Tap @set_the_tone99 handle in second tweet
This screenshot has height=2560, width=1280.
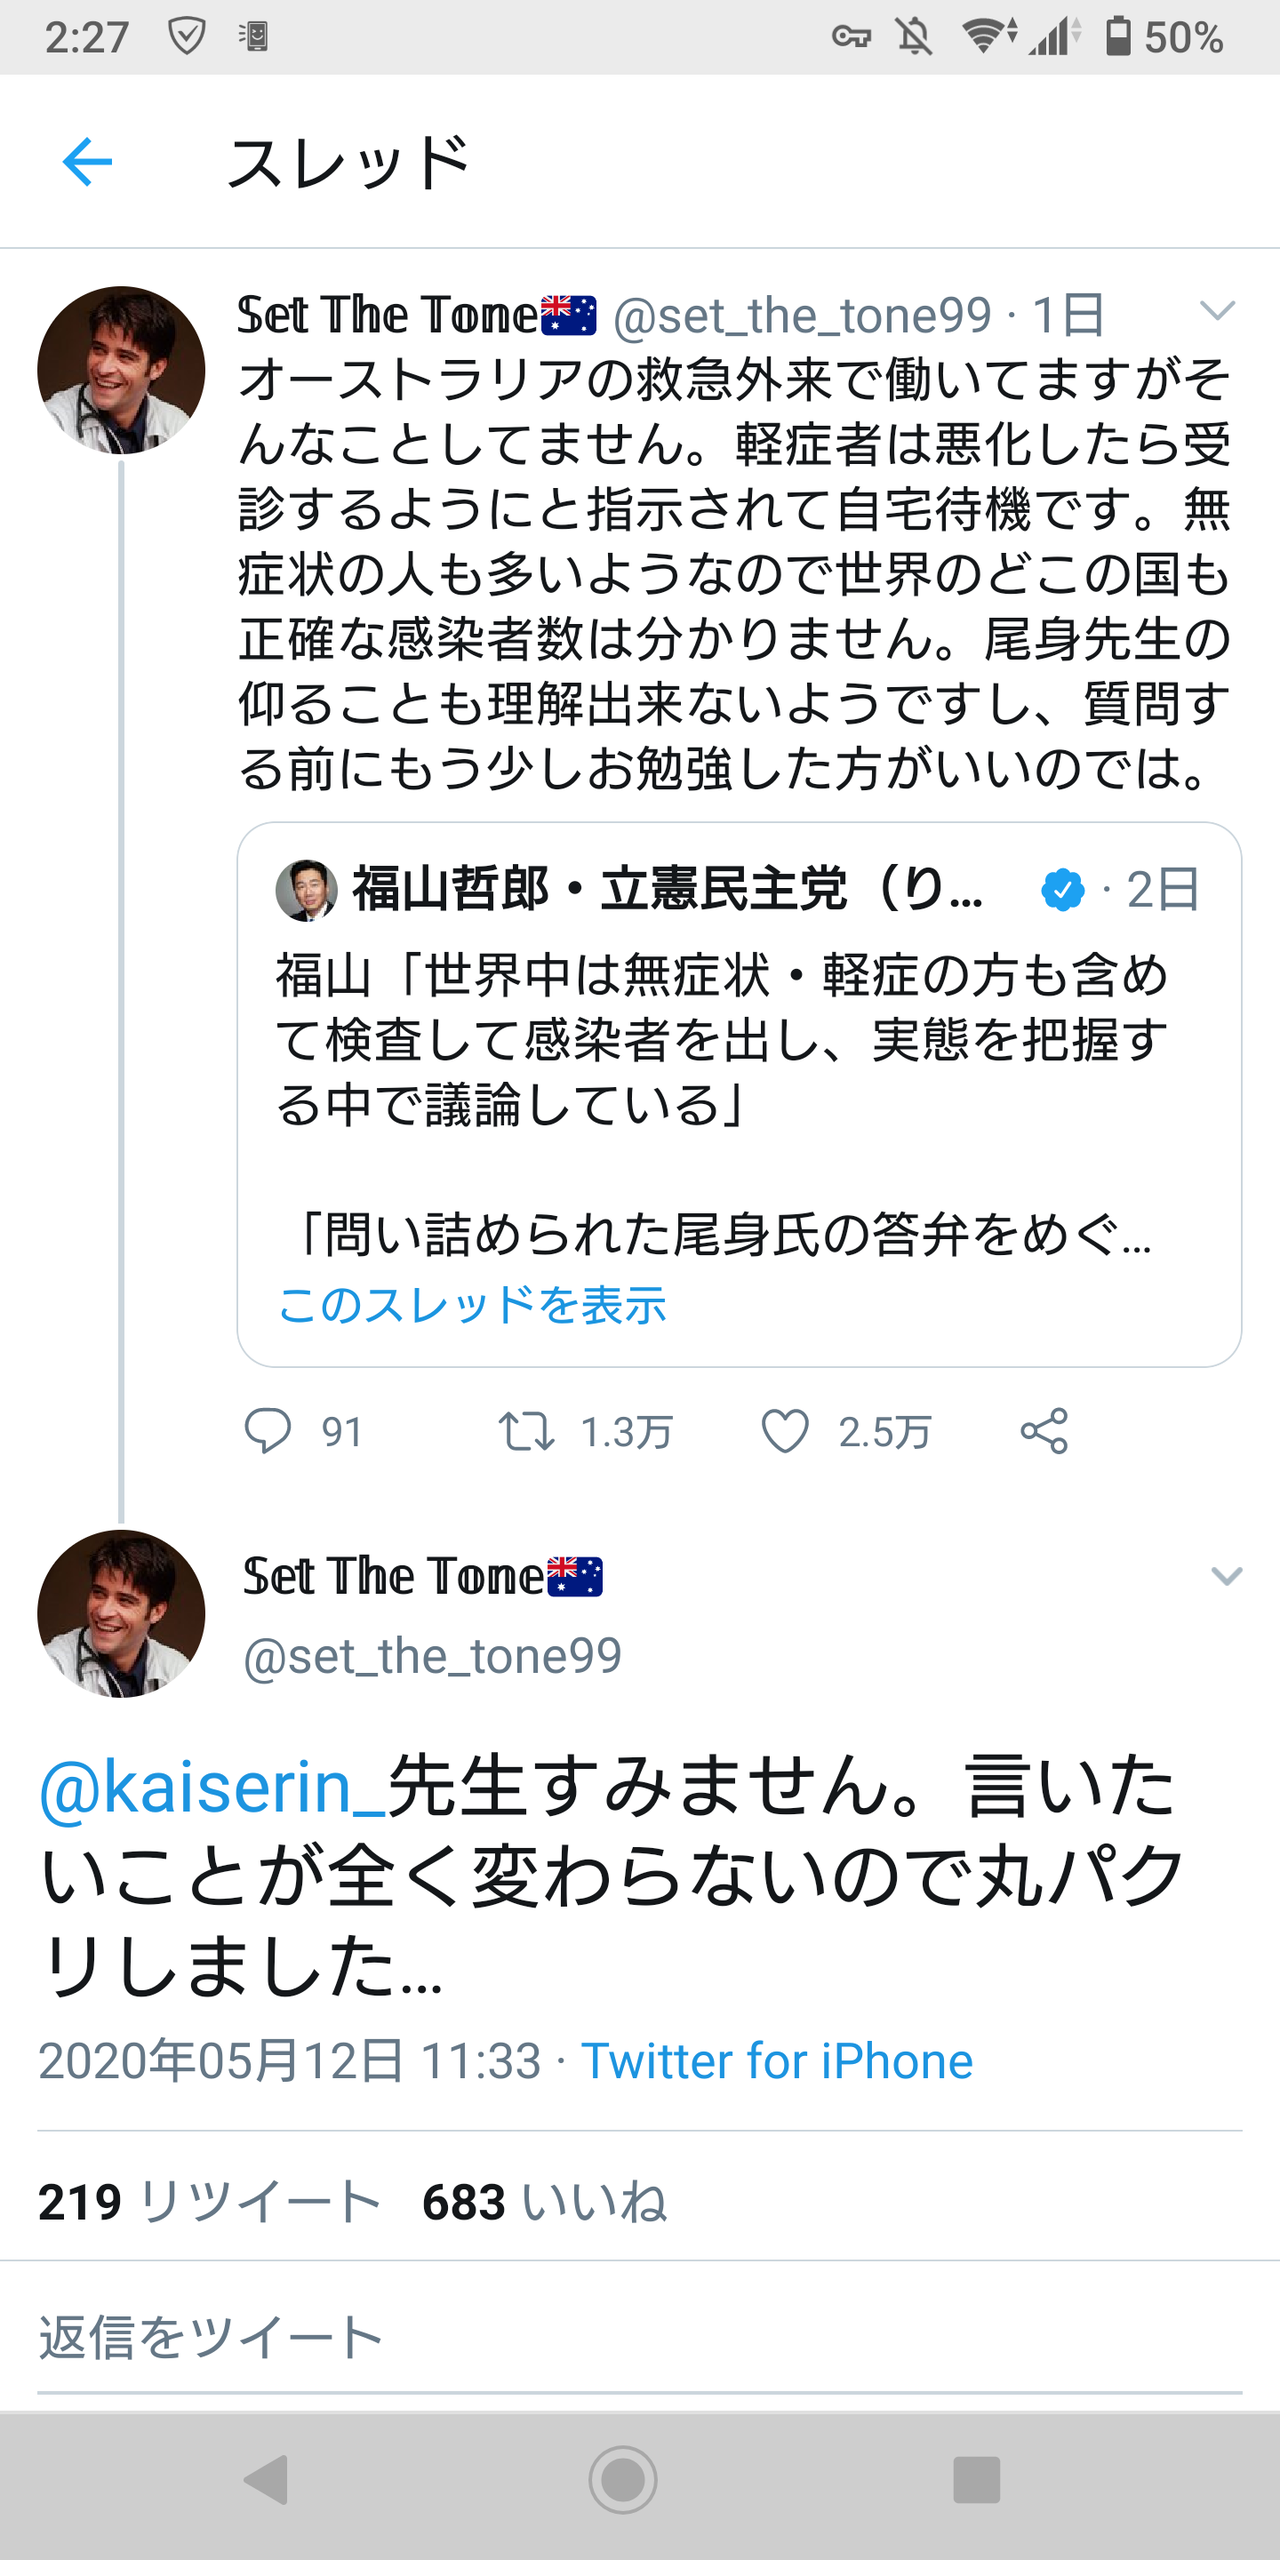point(432,1656)
